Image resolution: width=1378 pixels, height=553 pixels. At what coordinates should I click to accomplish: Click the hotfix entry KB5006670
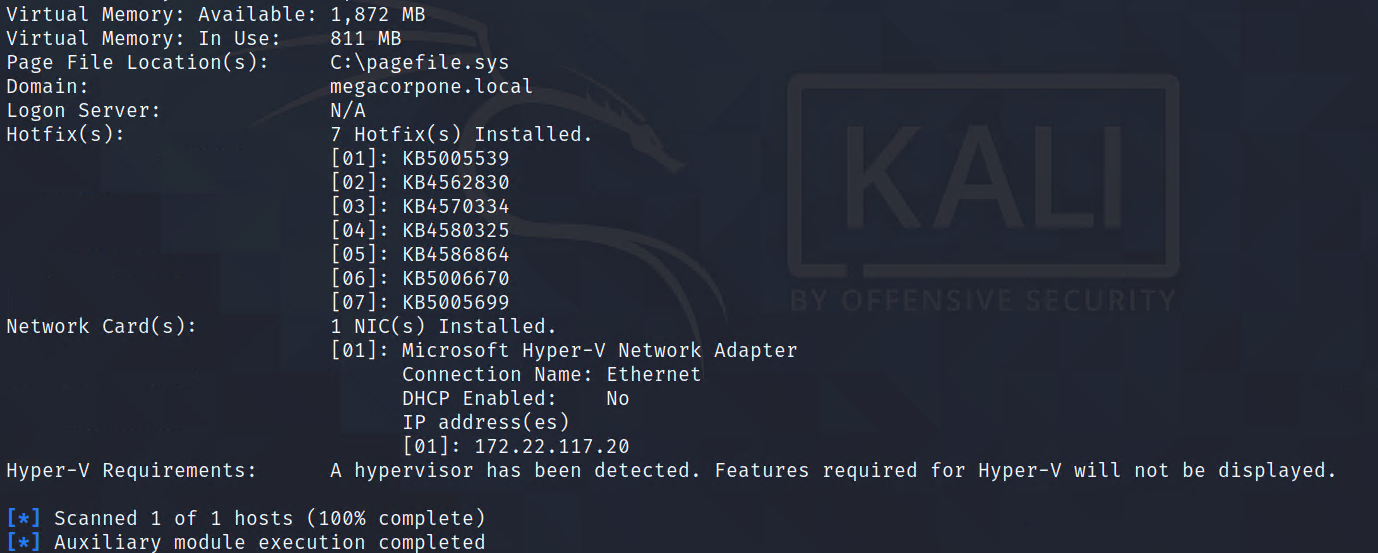[x=455, y=279]
